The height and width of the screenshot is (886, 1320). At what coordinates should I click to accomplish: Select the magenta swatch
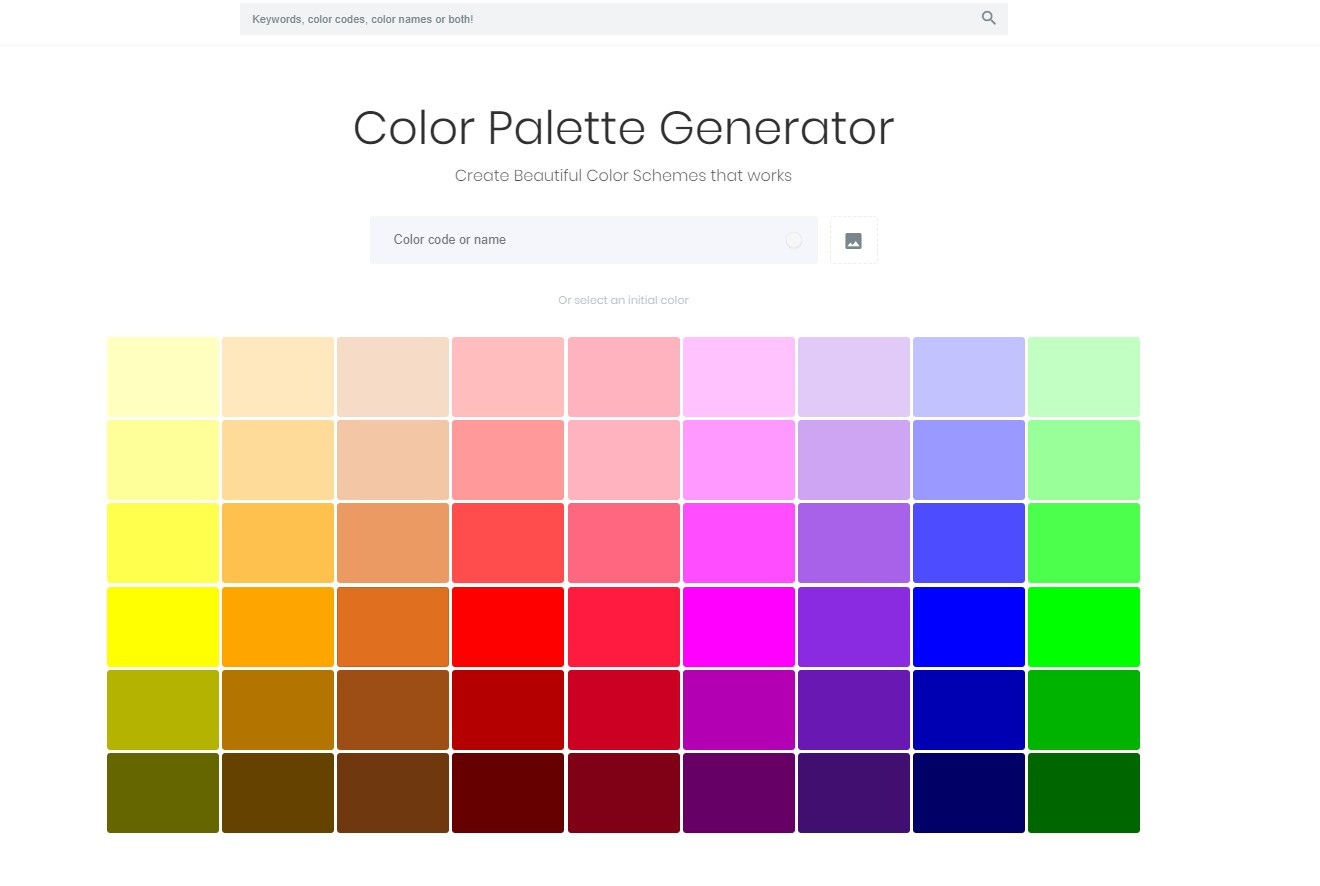point(739,627)
